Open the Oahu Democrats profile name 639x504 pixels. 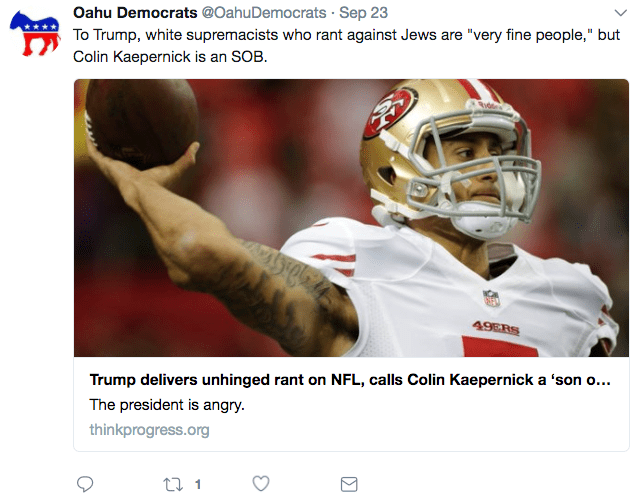pyautogui.click(x=128, y=12)
